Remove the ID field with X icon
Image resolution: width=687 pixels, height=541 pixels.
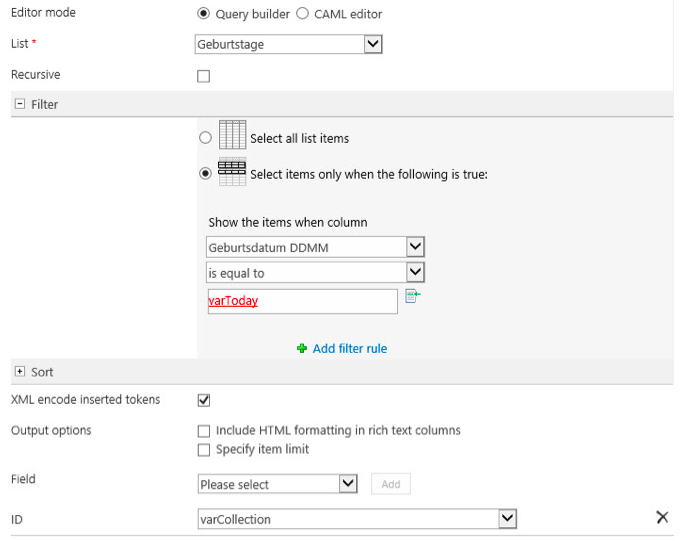pyautogui.click(x=662, y=517)
